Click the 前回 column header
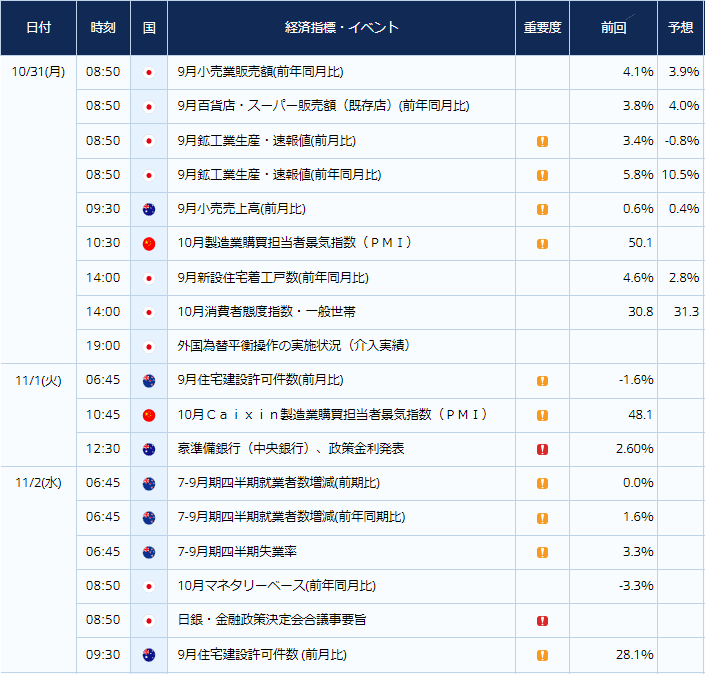Viewport: 705px width, 674px height. pos(613,27)
